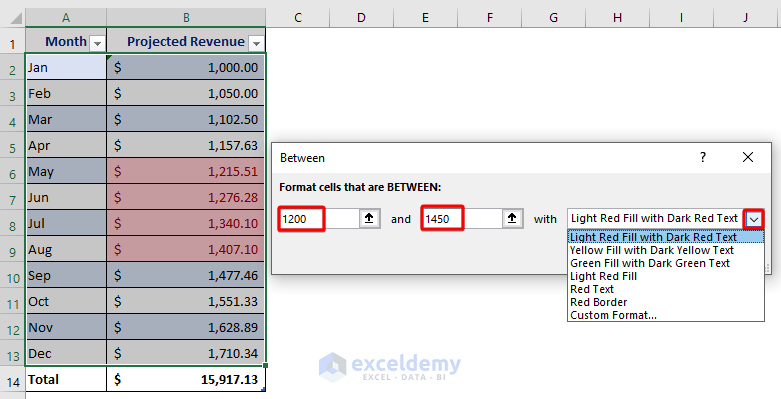Click the 1,000.00 revenue cell
781x399 pixels.
(x=186, y=67)
